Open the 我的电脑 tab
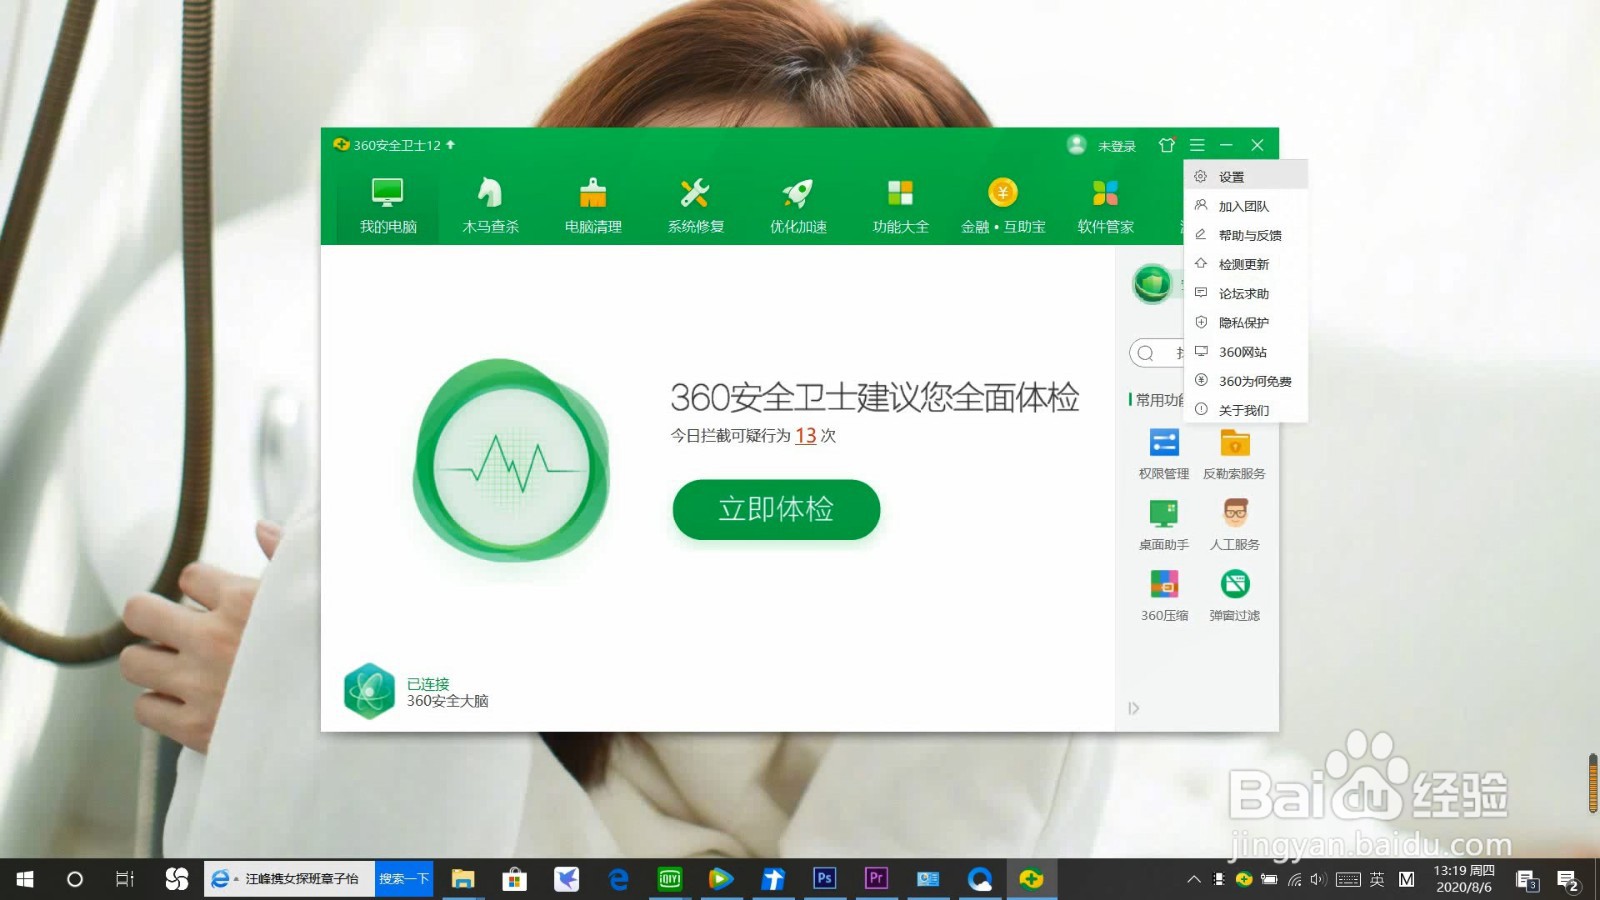1600x900 pixels. [388, 205]
